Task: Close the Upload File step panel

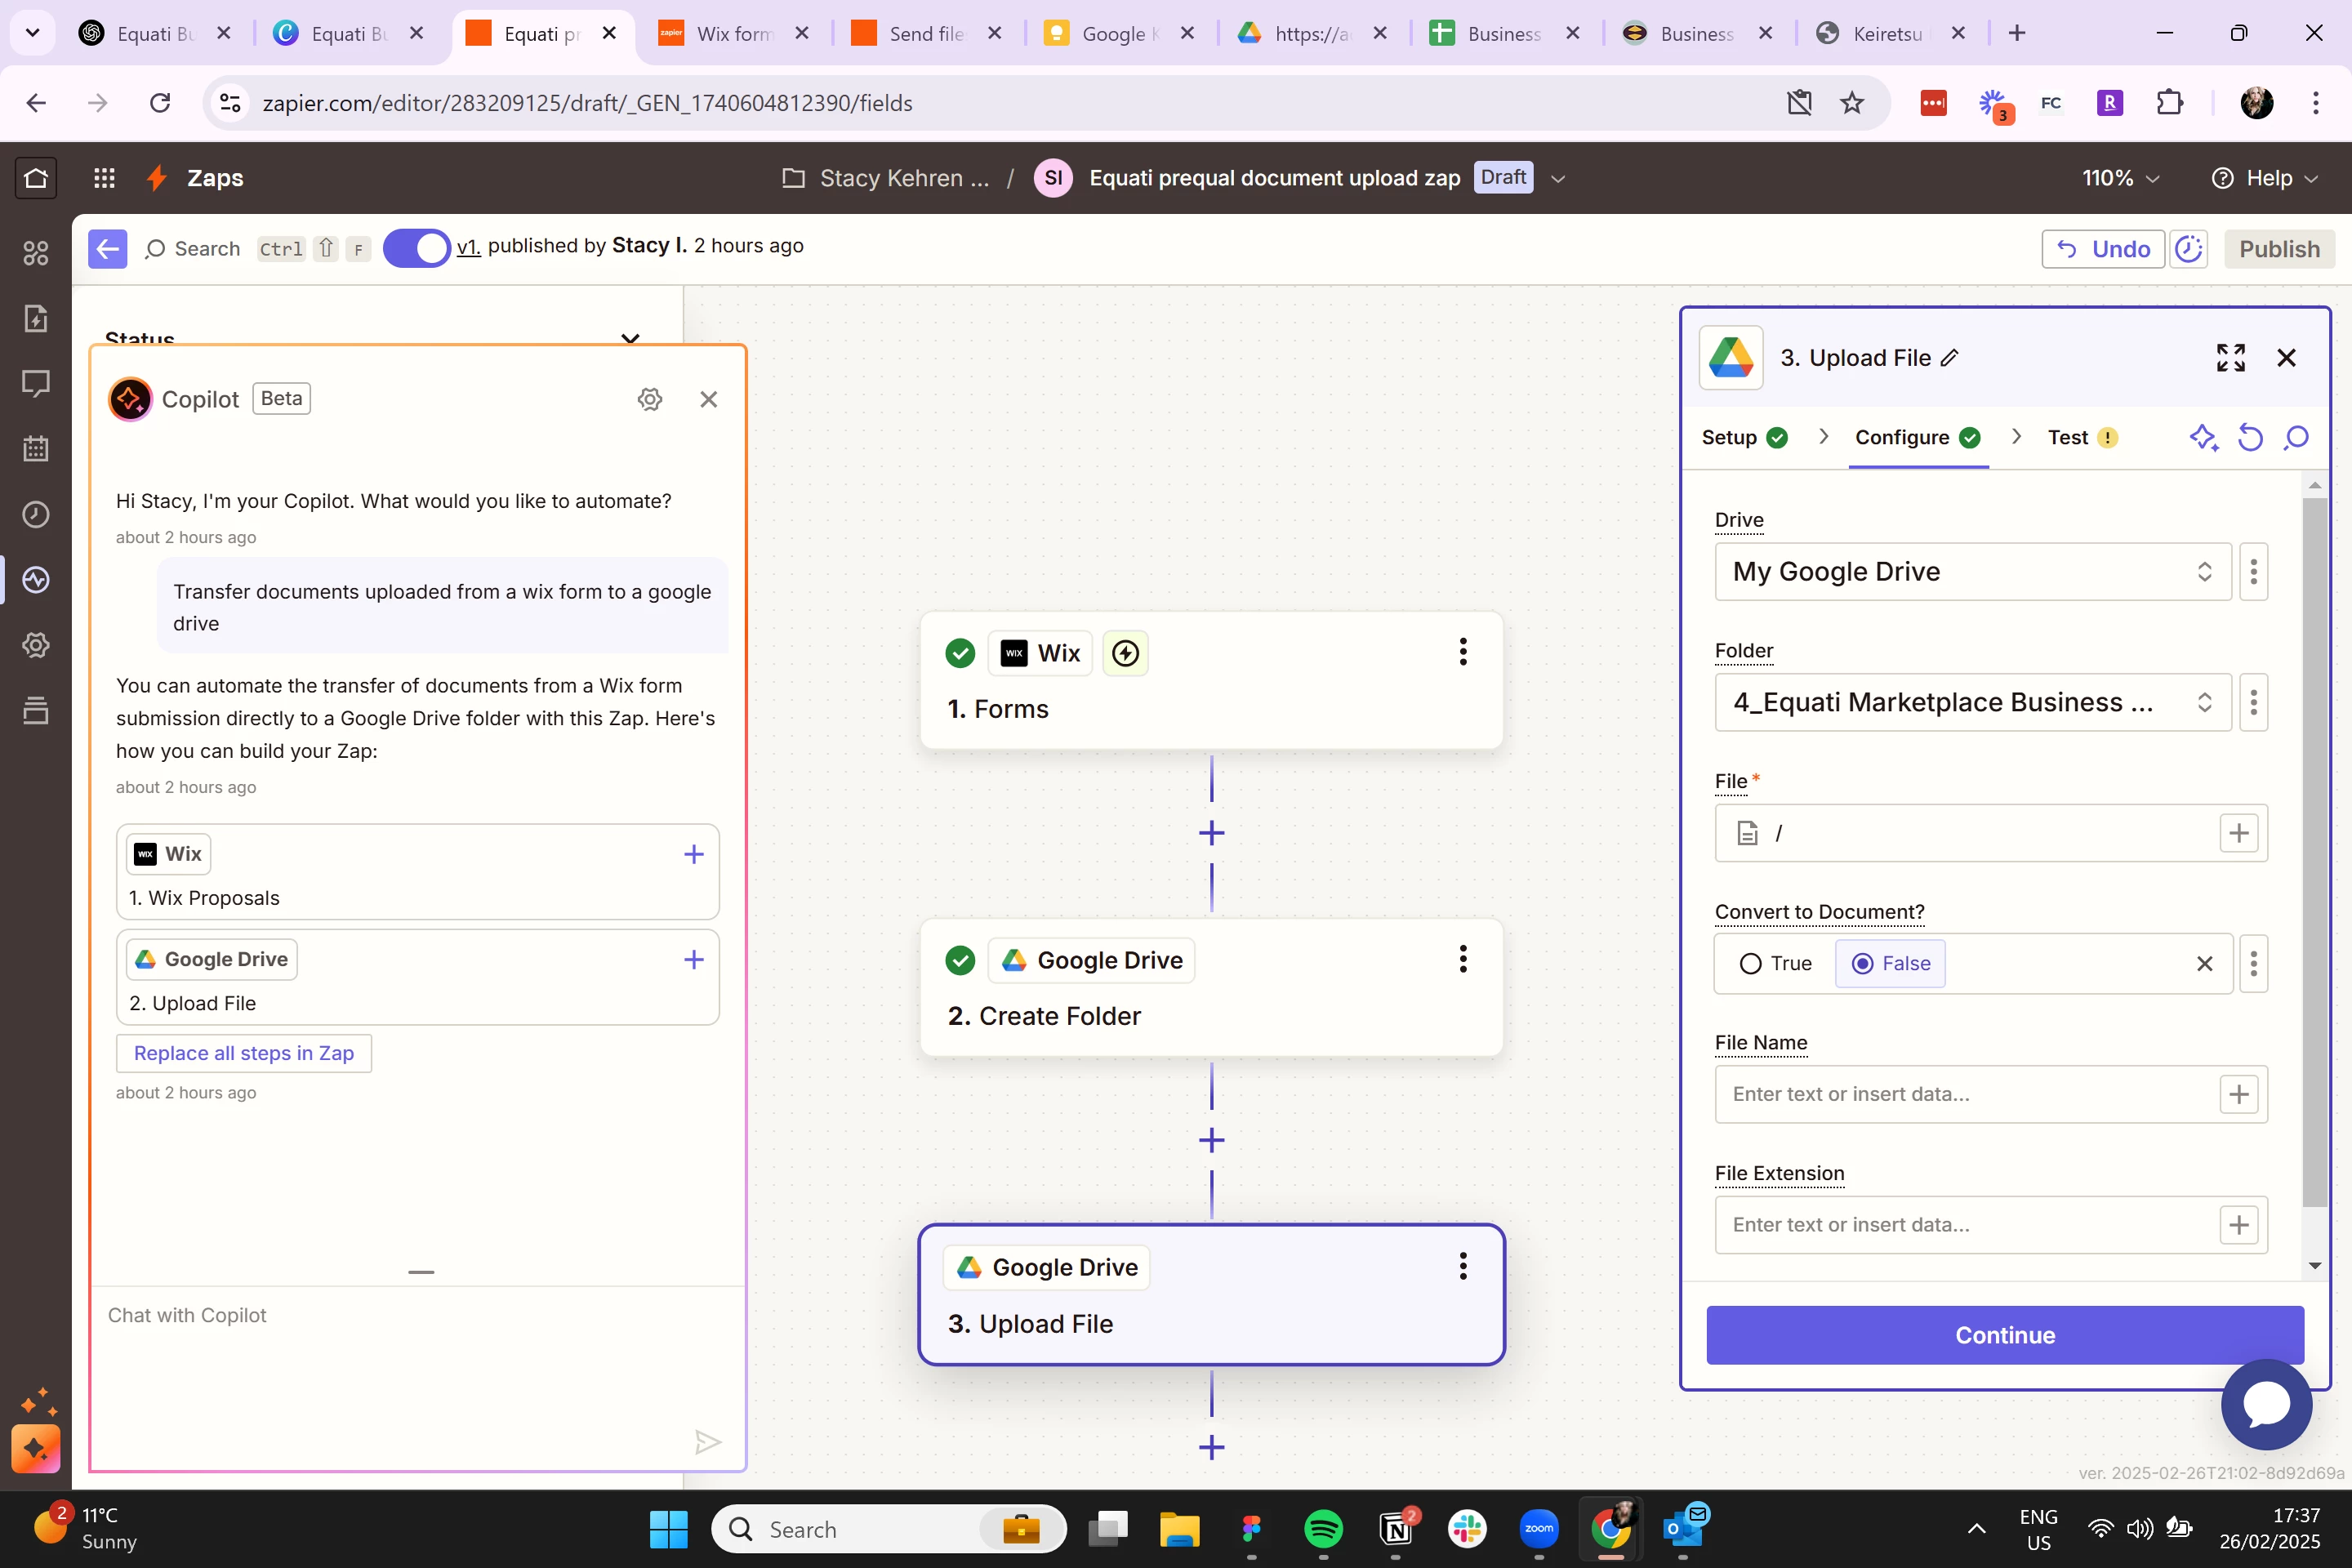Action: [2286, 357]
